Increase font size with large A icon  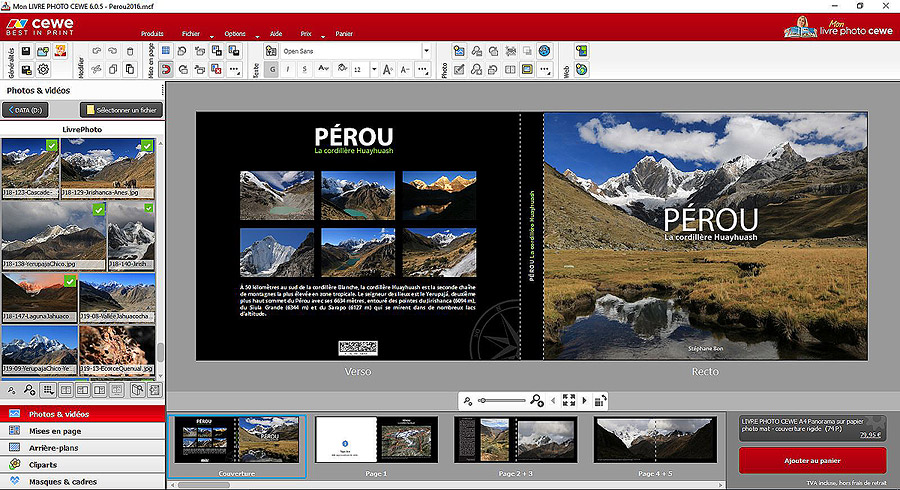tap(387, 69)
